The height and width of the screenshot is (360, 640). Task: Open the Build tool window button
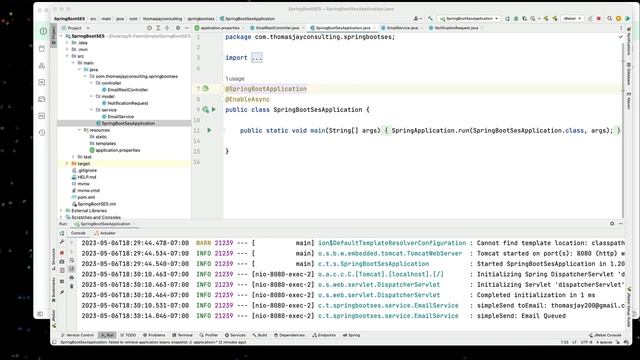click(260, 335)
